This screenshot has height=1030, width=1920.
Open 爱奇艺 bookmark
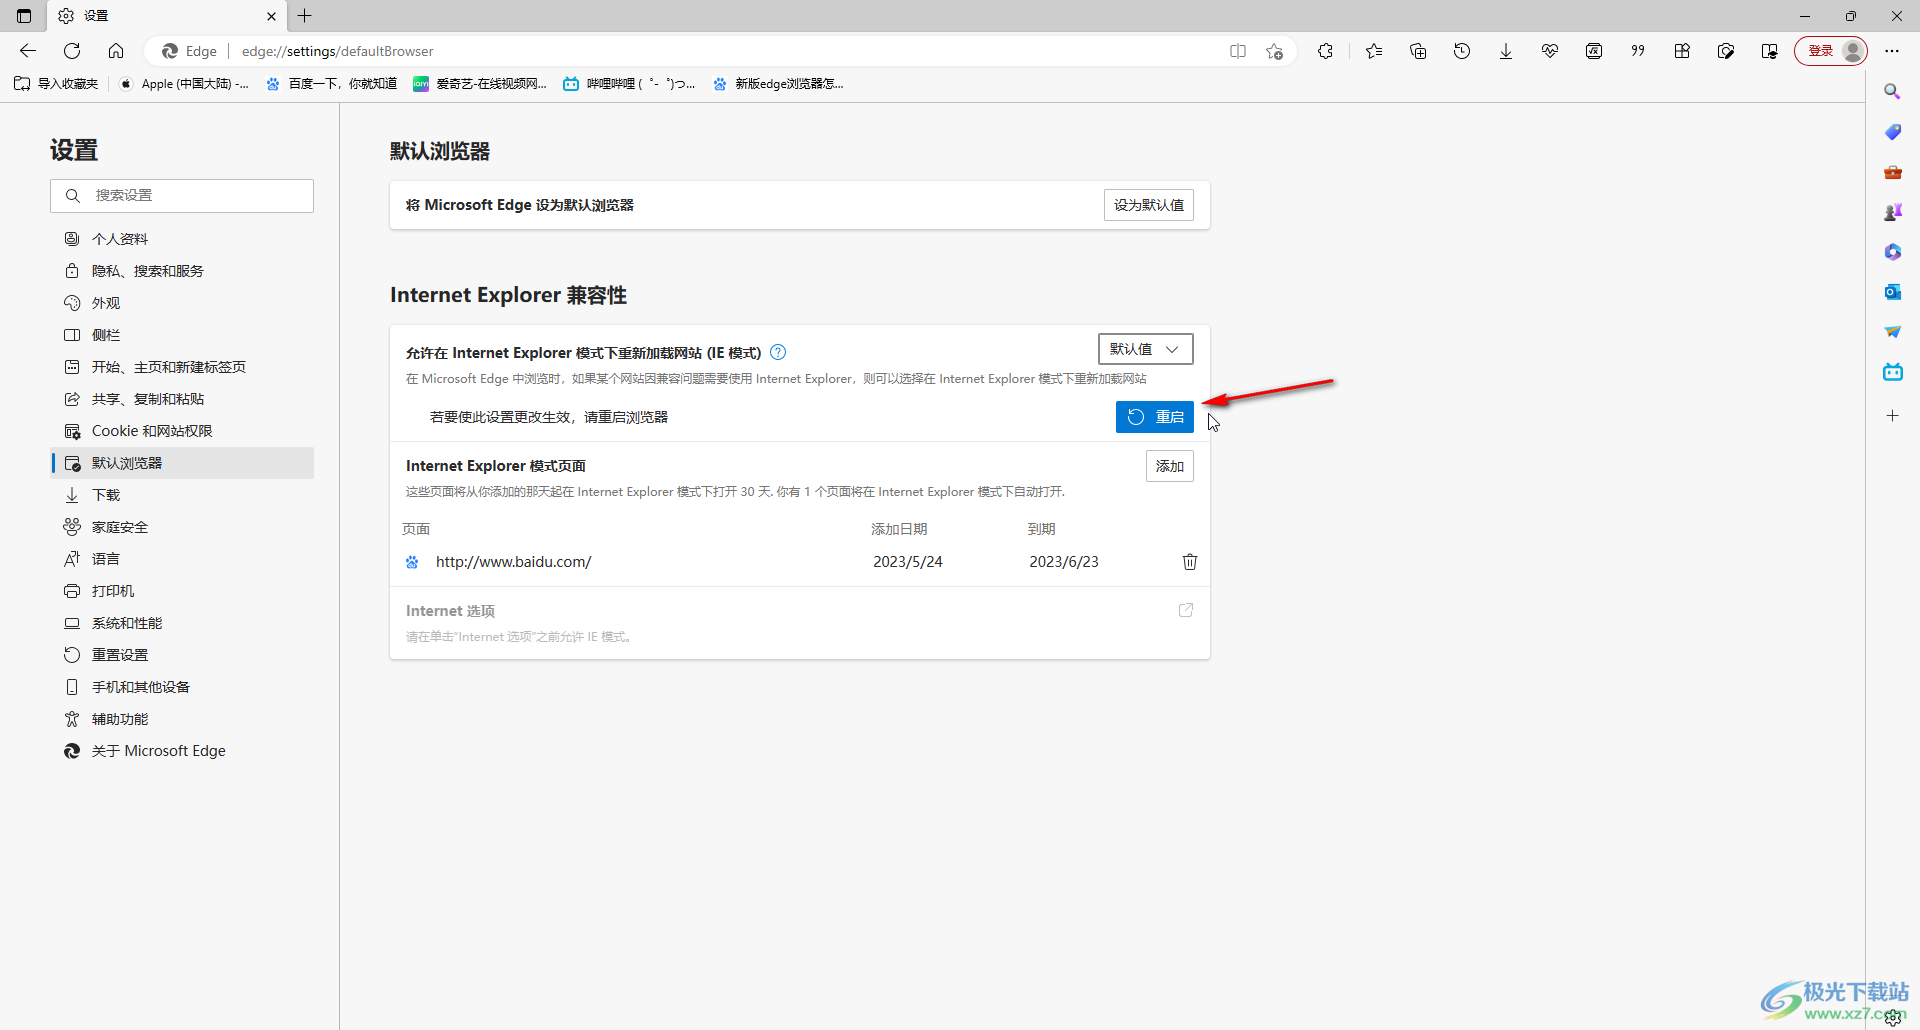pyautogui.click(x=480, y=84)
